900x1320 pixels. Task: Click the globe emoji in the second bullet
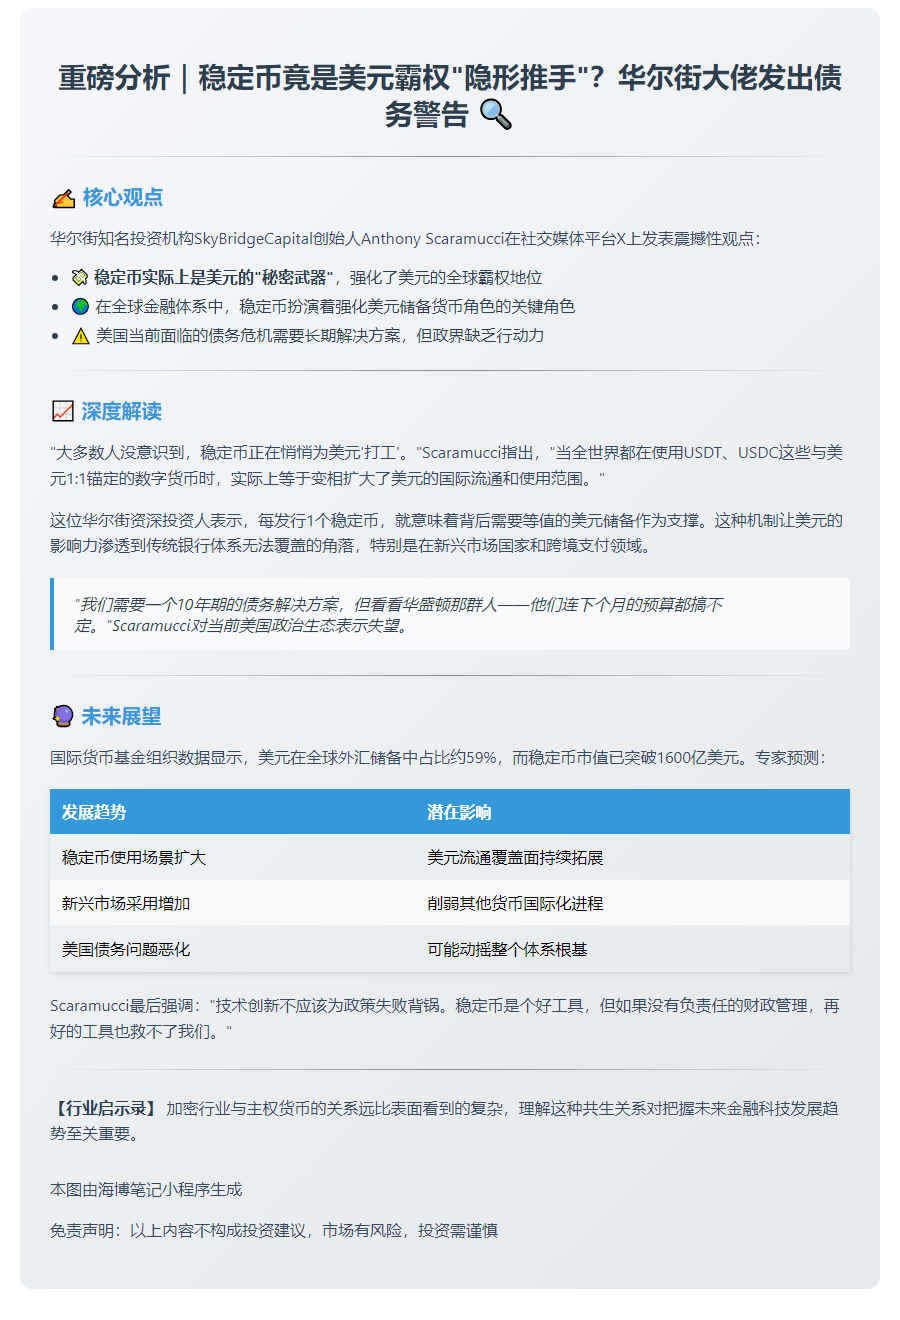coord(80,306)
